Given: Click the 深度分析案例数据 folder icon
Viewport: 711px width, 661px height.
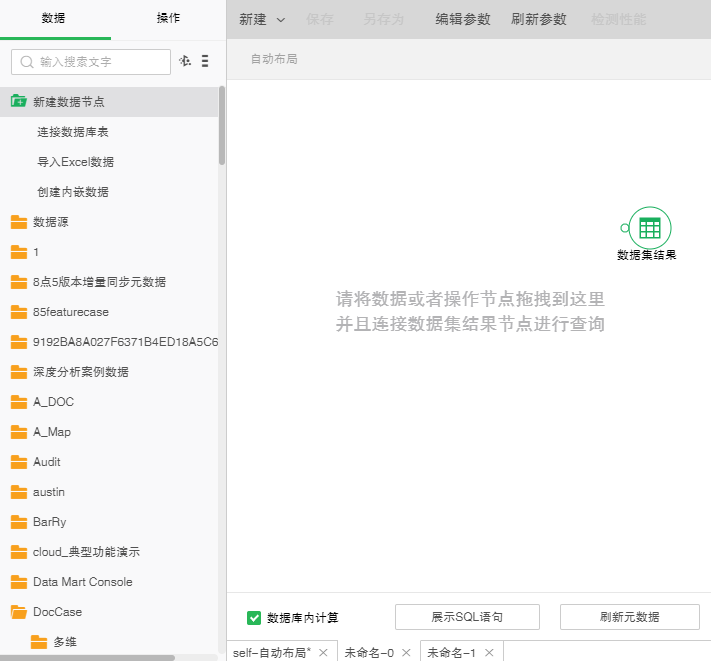Looking at the screenshot, I should 19,372.
